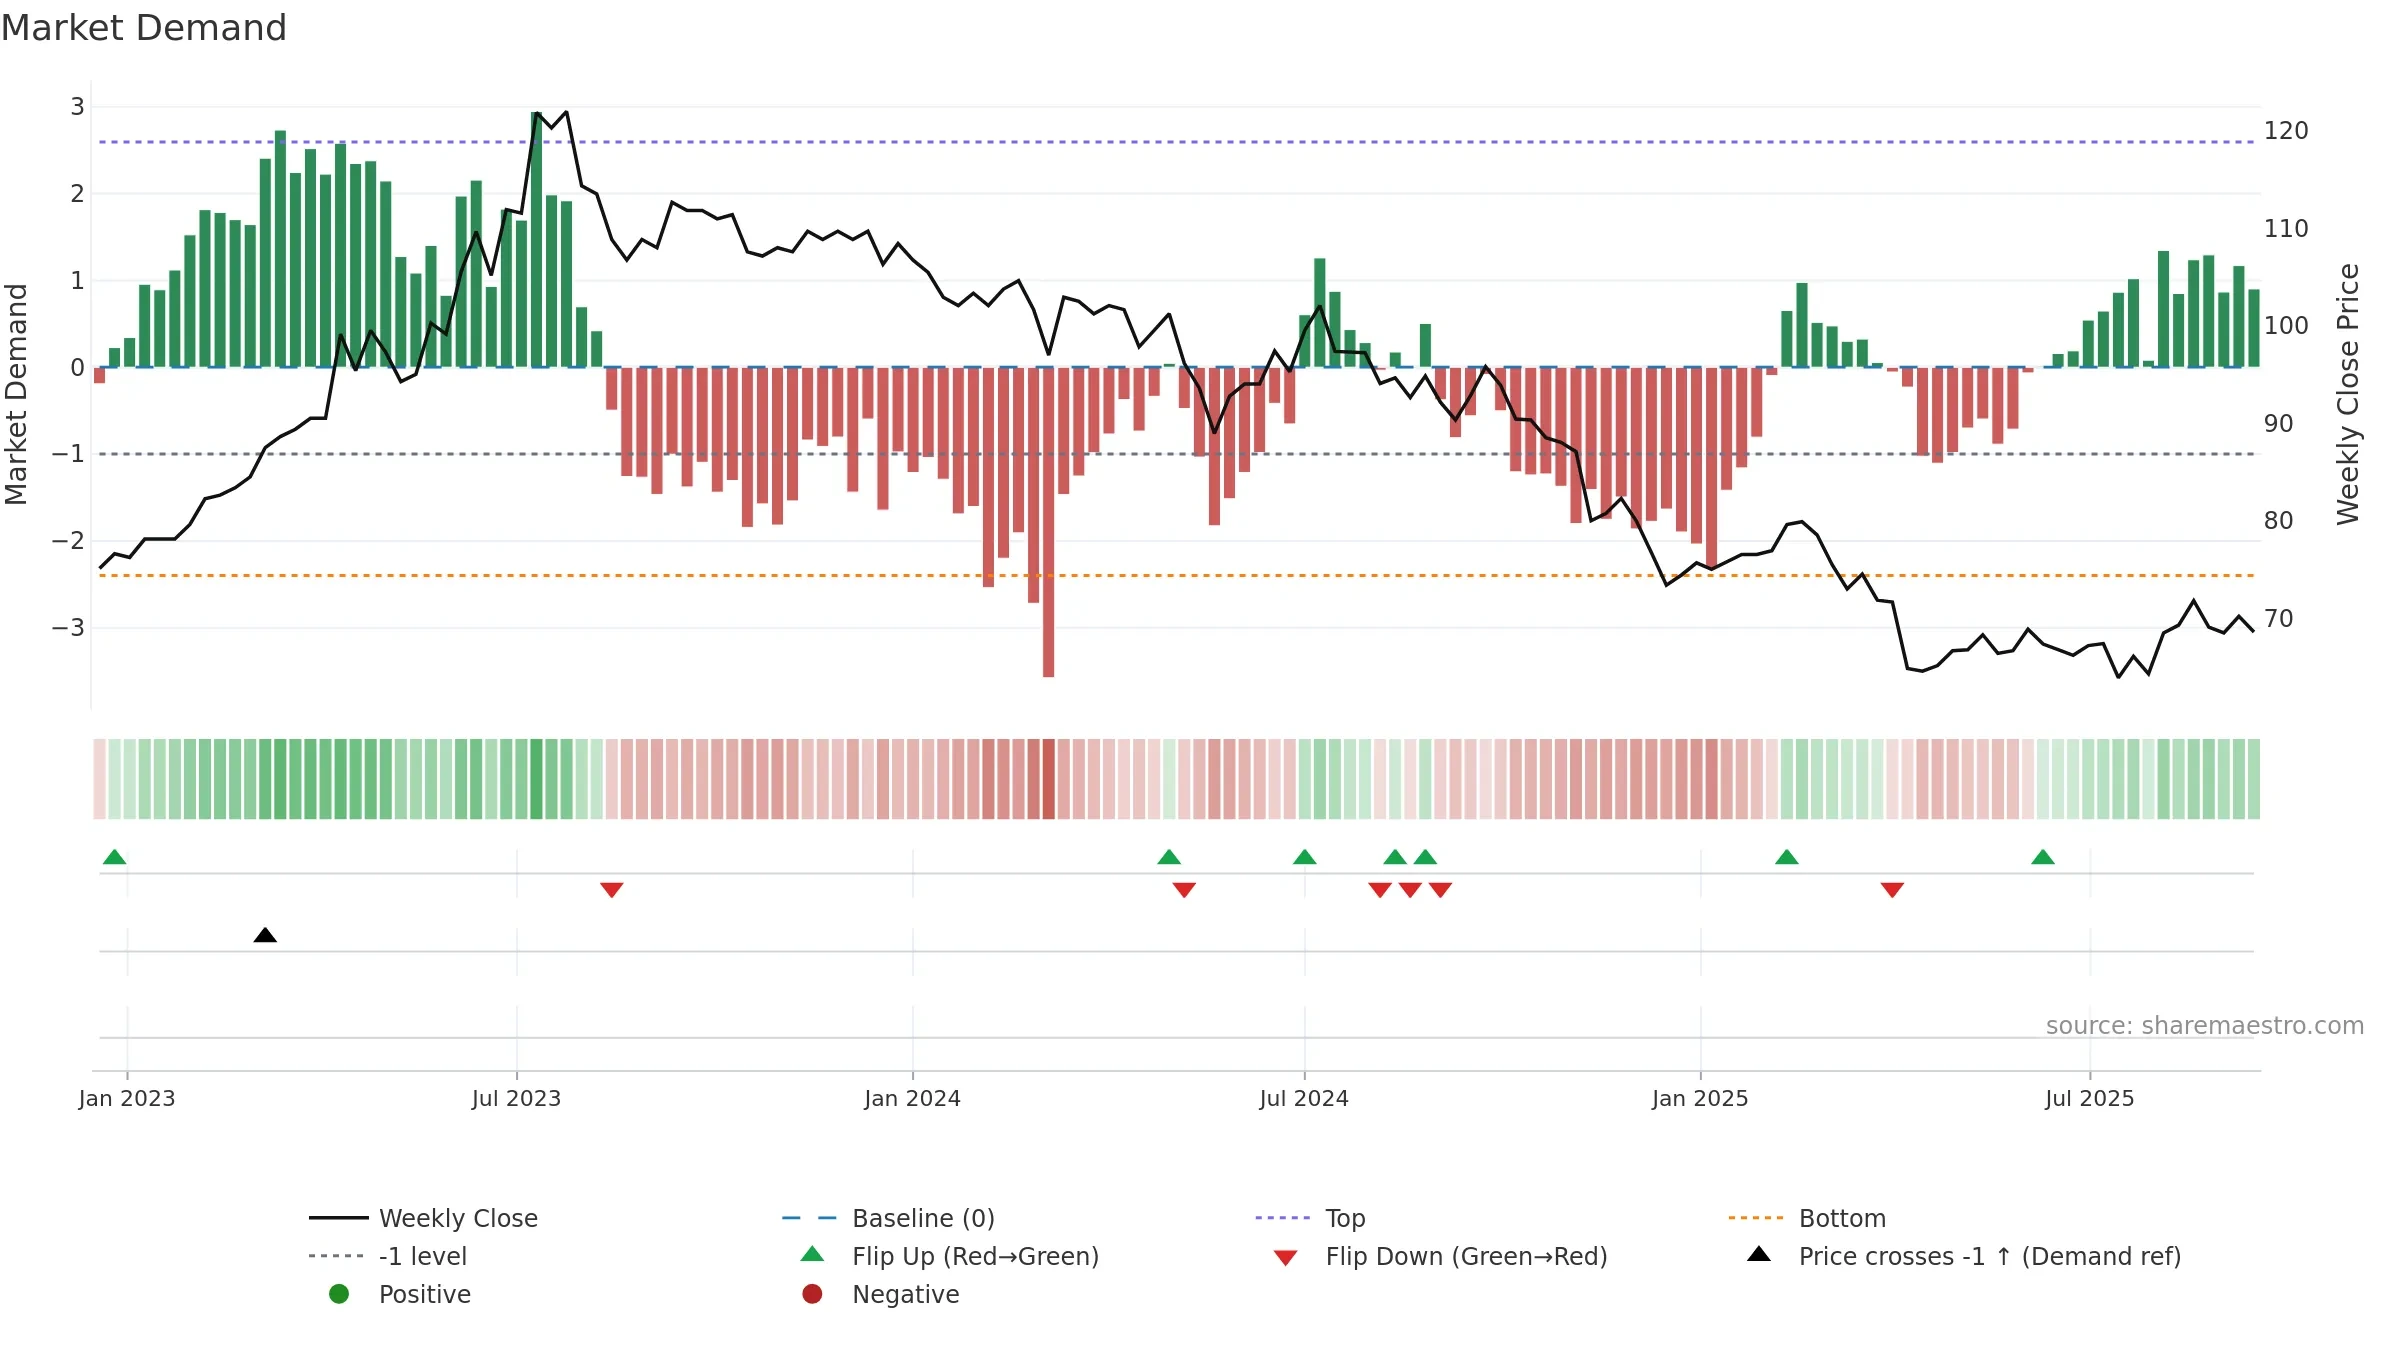Click the vertical Market Demand axis title
2400x1350 pixels.
(x=16, y=394)
